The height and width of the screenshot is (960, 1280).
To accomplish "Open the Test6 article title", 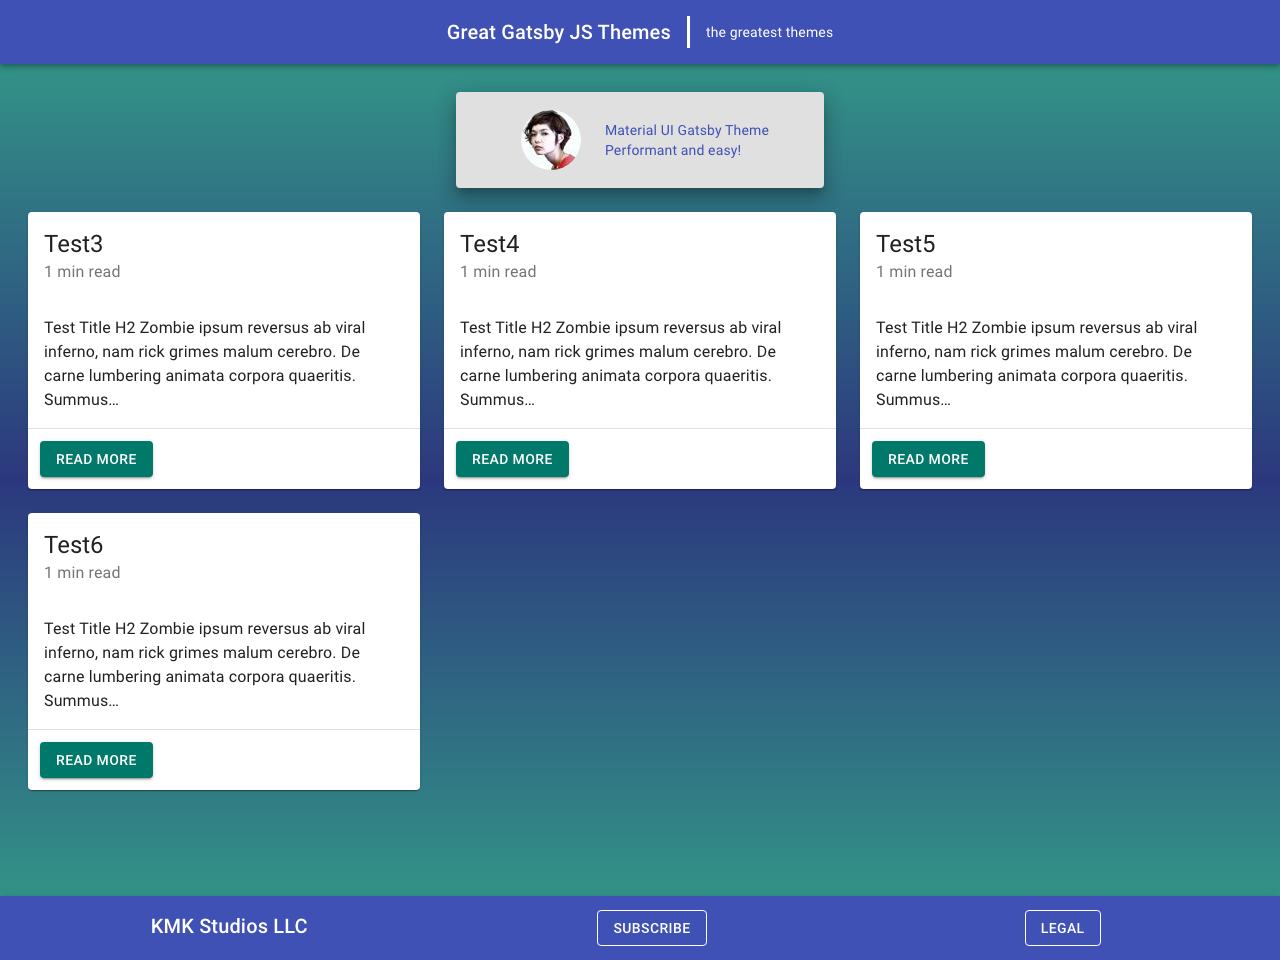I will tap(73, 545).
